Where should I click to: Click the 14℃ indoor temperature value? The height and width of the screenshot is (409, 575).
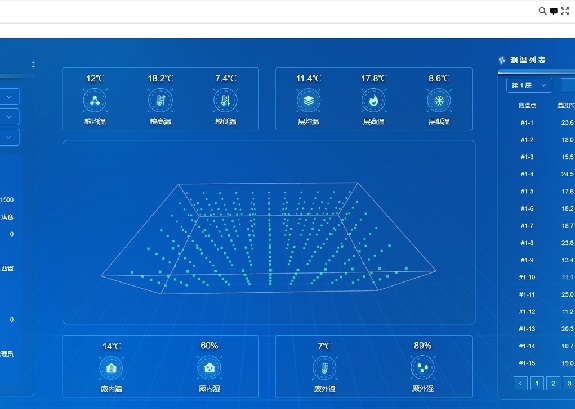111,346
